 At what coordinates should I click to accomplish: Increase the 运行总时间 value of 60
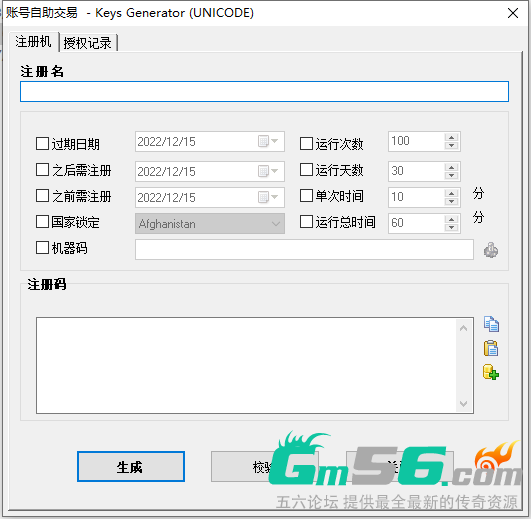coord(451,219)
